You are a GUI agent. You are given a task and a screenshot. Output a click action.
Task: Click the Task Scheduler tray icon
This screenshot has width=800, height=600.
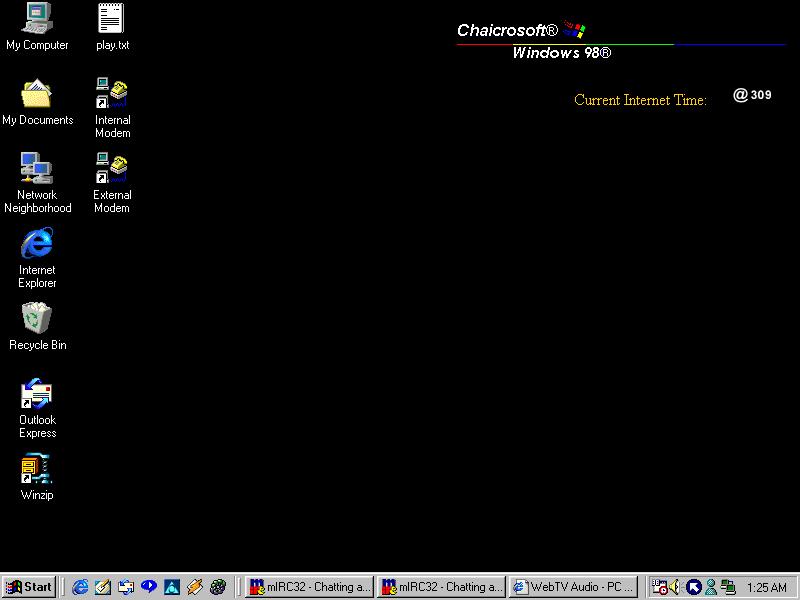(x=659, y=587)
